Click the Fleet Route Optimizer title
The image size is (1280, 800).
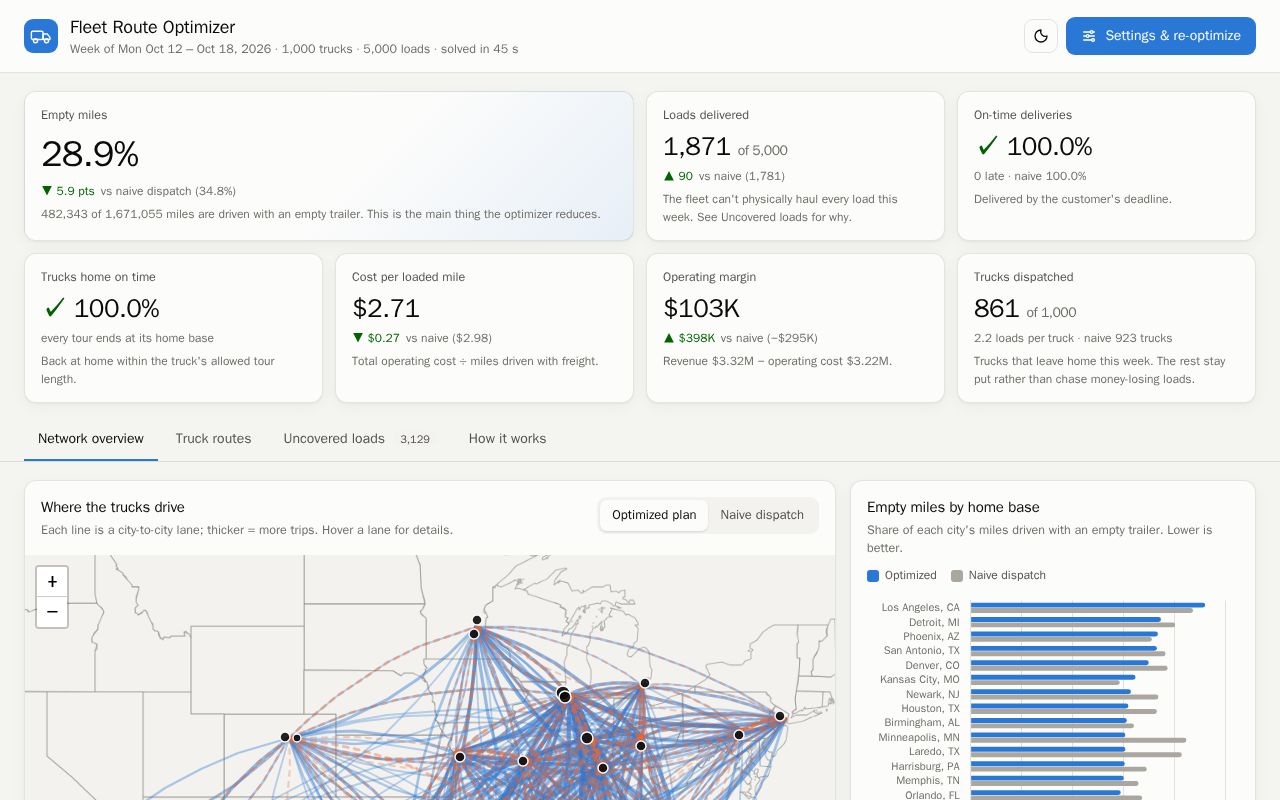pos(152,28)
